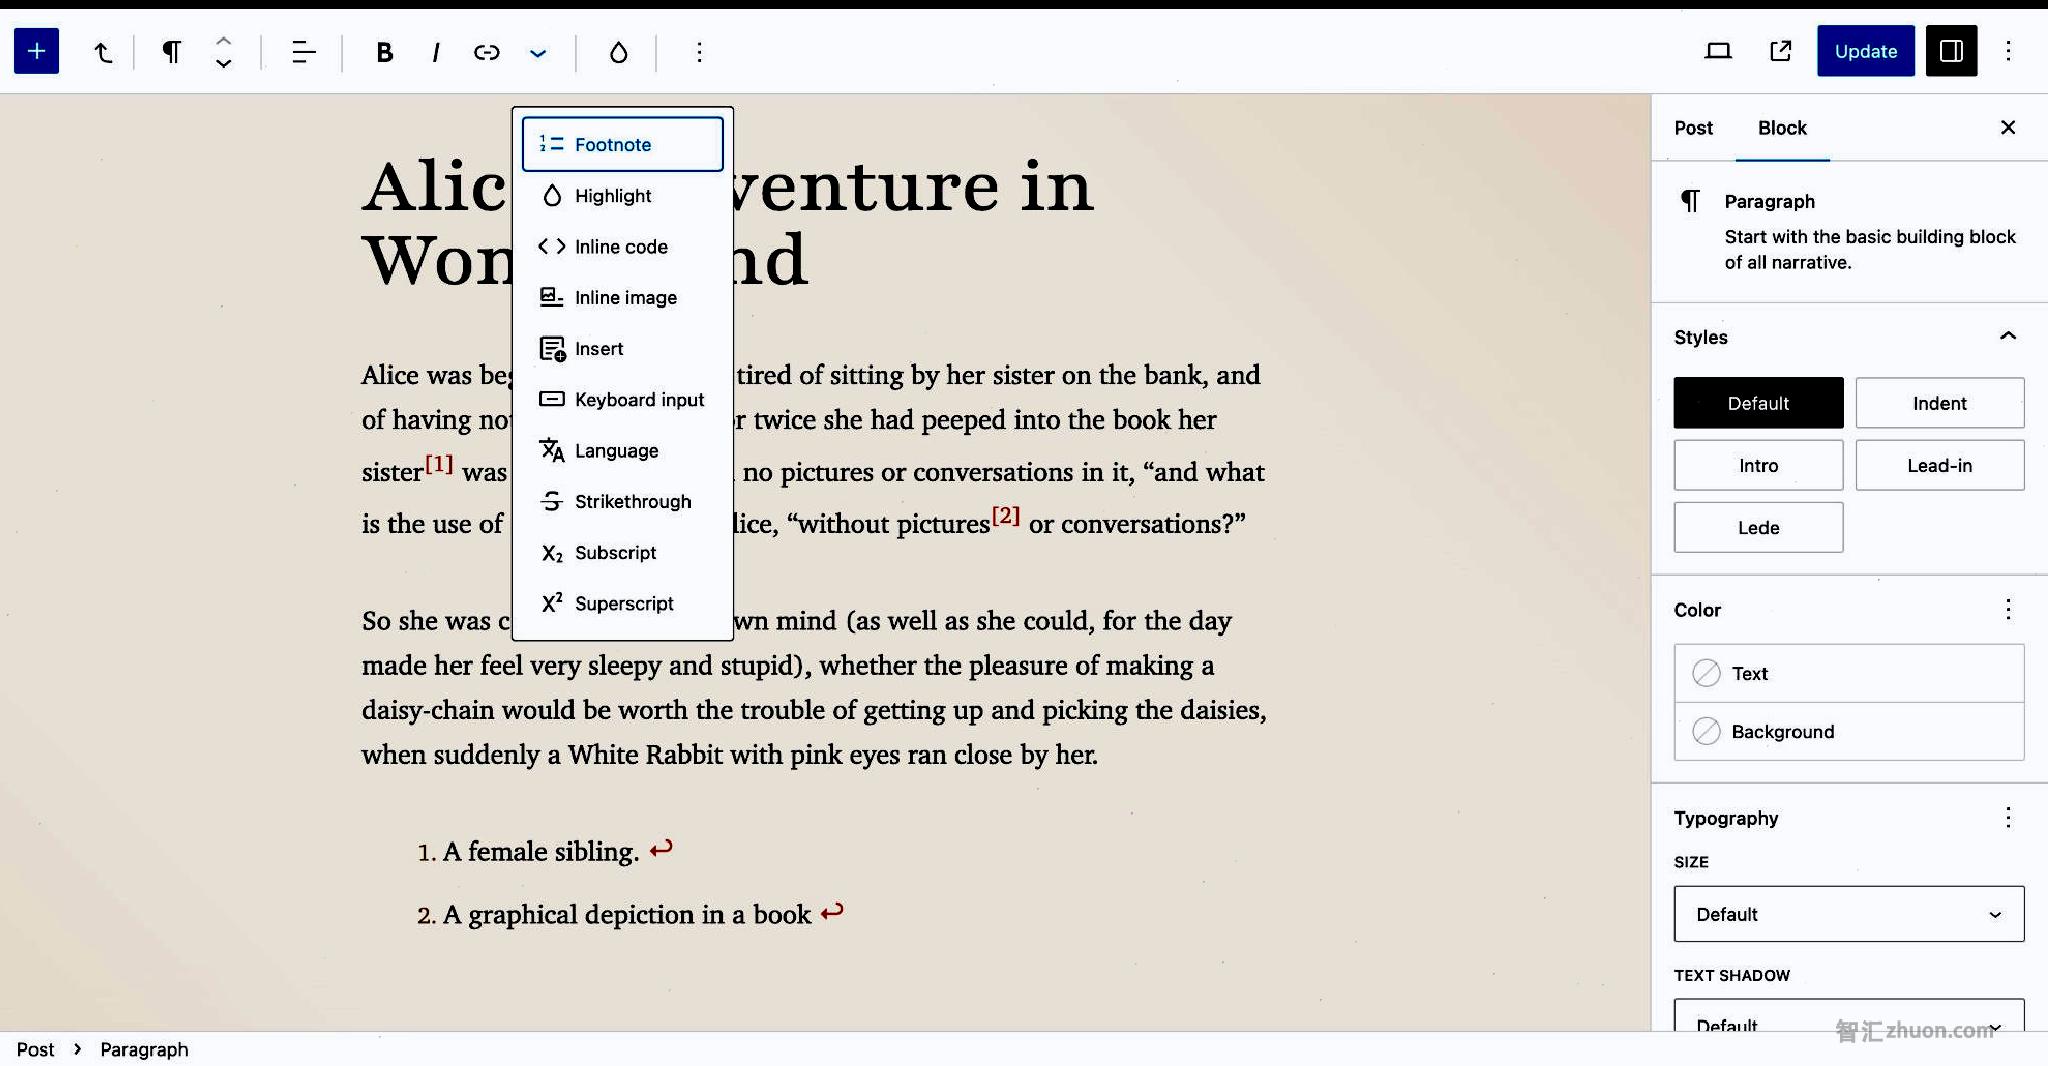The height and width of the screenshot is (1066, 2048).
Task: Open the block inserter plus button
Action: pyautogui.click(x=36, y=51)
